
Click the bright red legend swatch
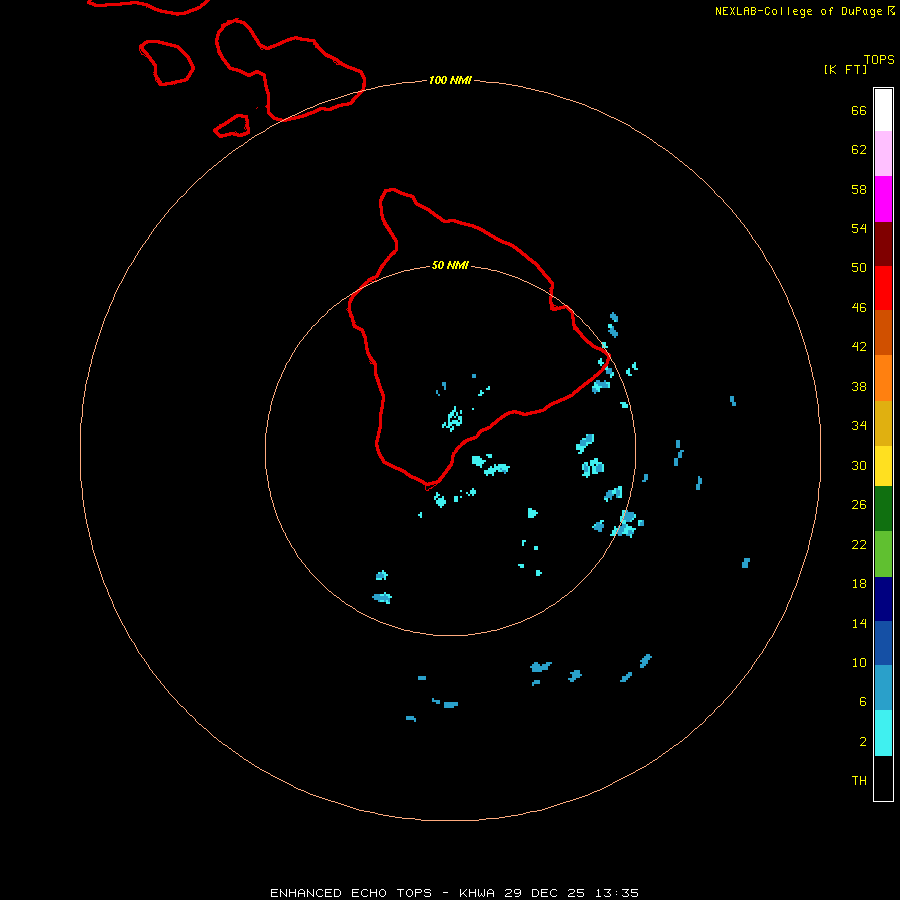pyautogui.click(x=883, y=288)
